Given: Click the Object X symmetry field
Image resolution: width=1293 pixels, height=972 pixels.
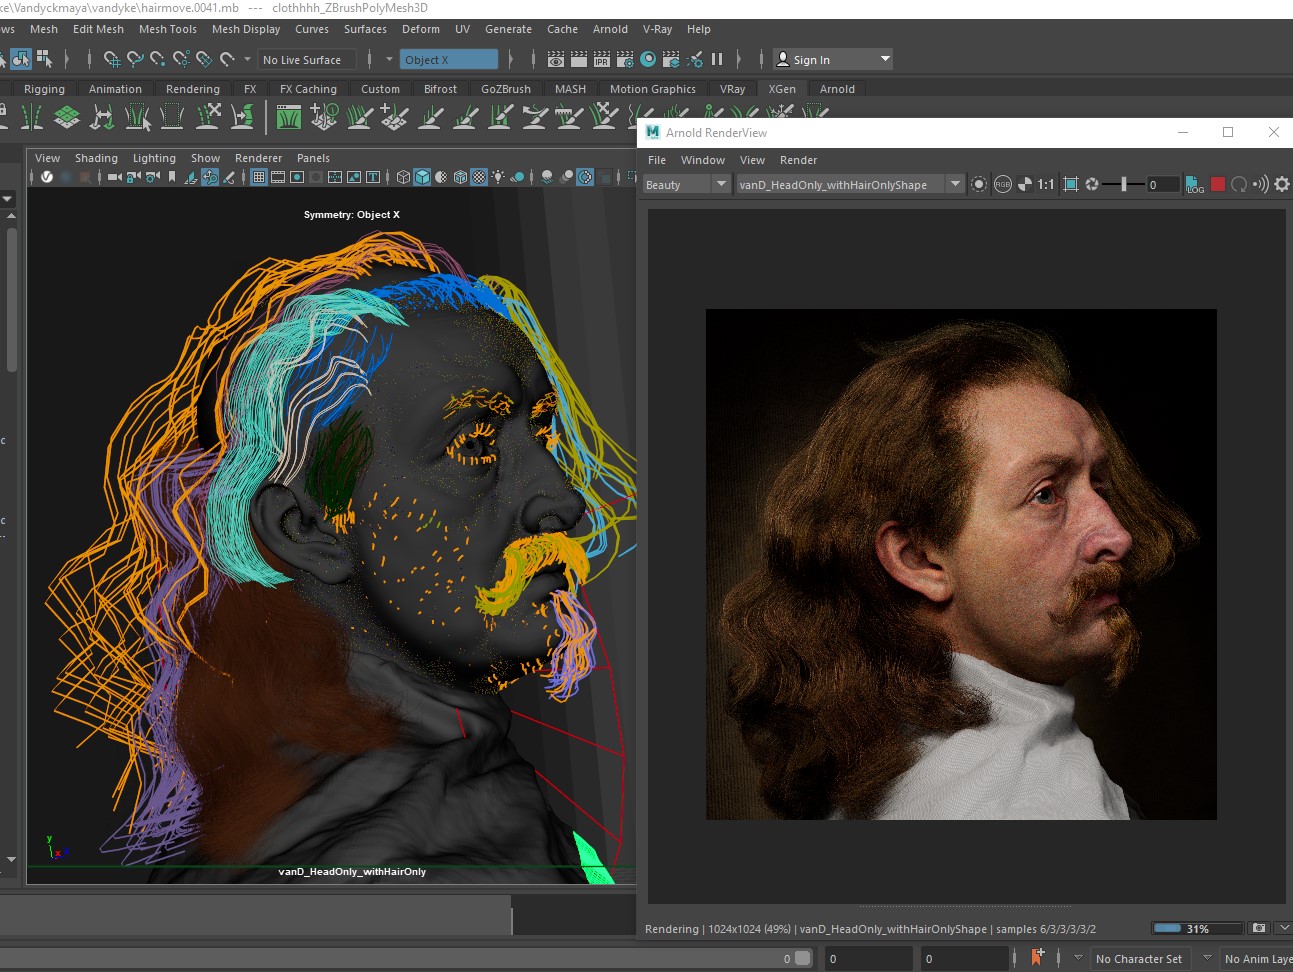Looking at the screenshot, I should click(448, 60).
